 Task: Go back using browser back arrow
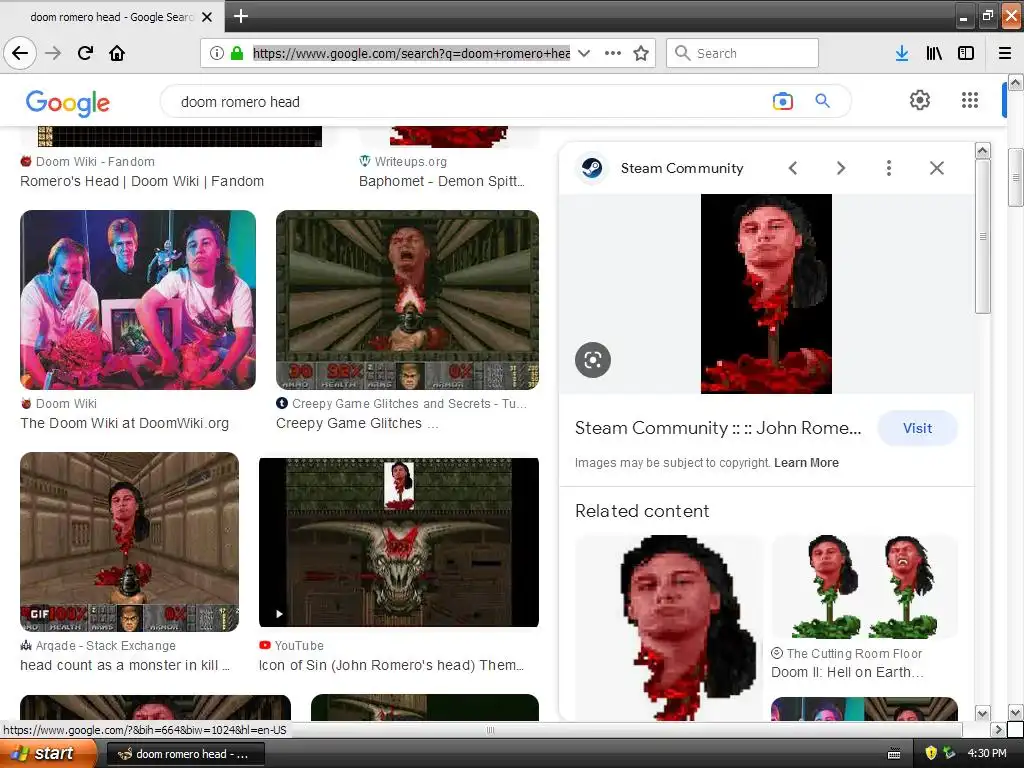tap(20, 53)
